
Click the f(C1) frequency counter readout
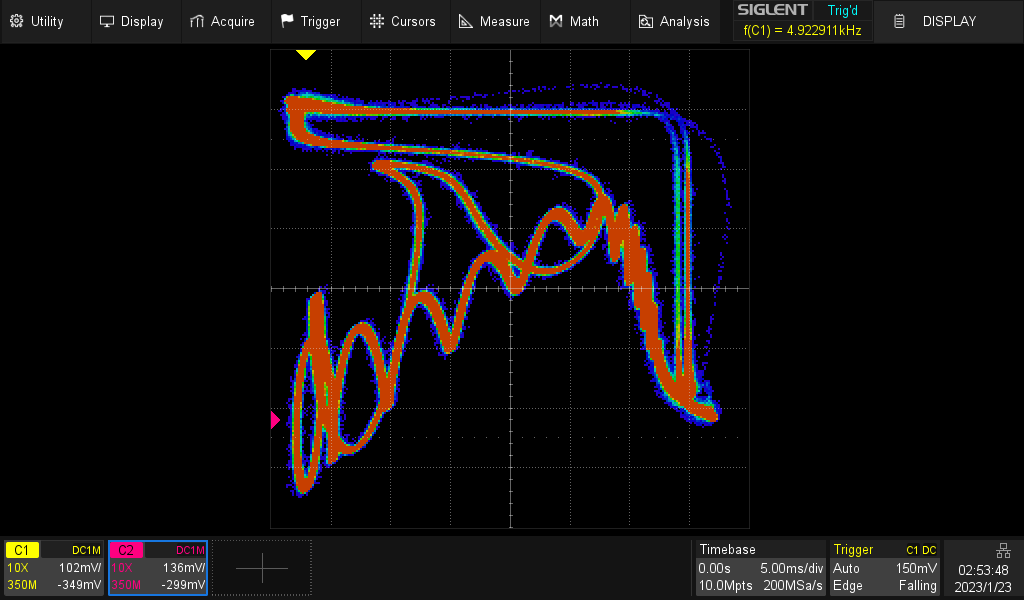click(803, 31)
